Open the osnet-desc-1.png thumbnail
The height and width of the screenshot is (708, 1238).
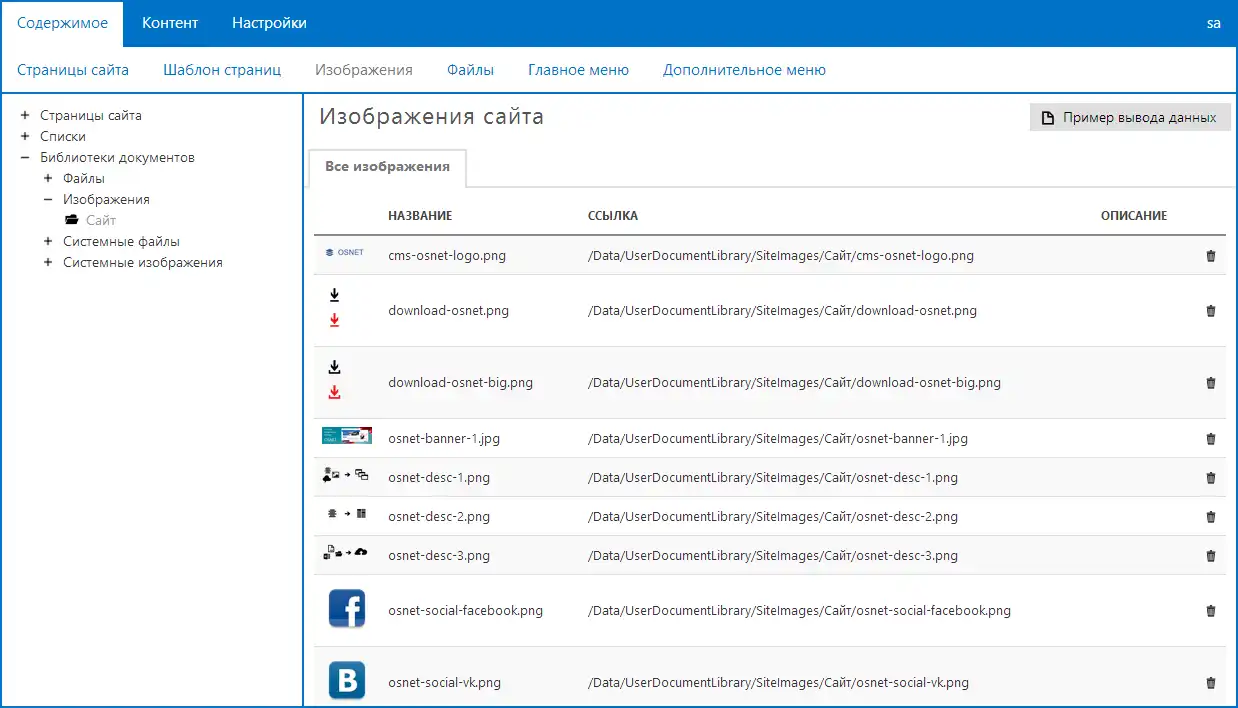pyautogui.click(x=346, y=475)
